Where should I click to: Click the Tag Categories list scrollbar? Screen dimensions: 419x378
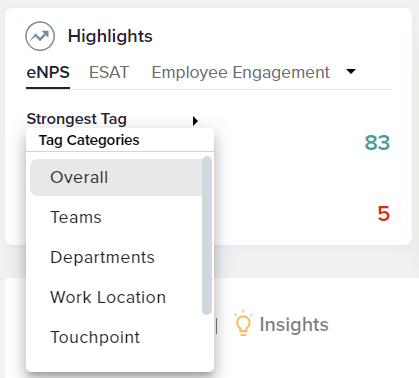(x=207, y=235)
